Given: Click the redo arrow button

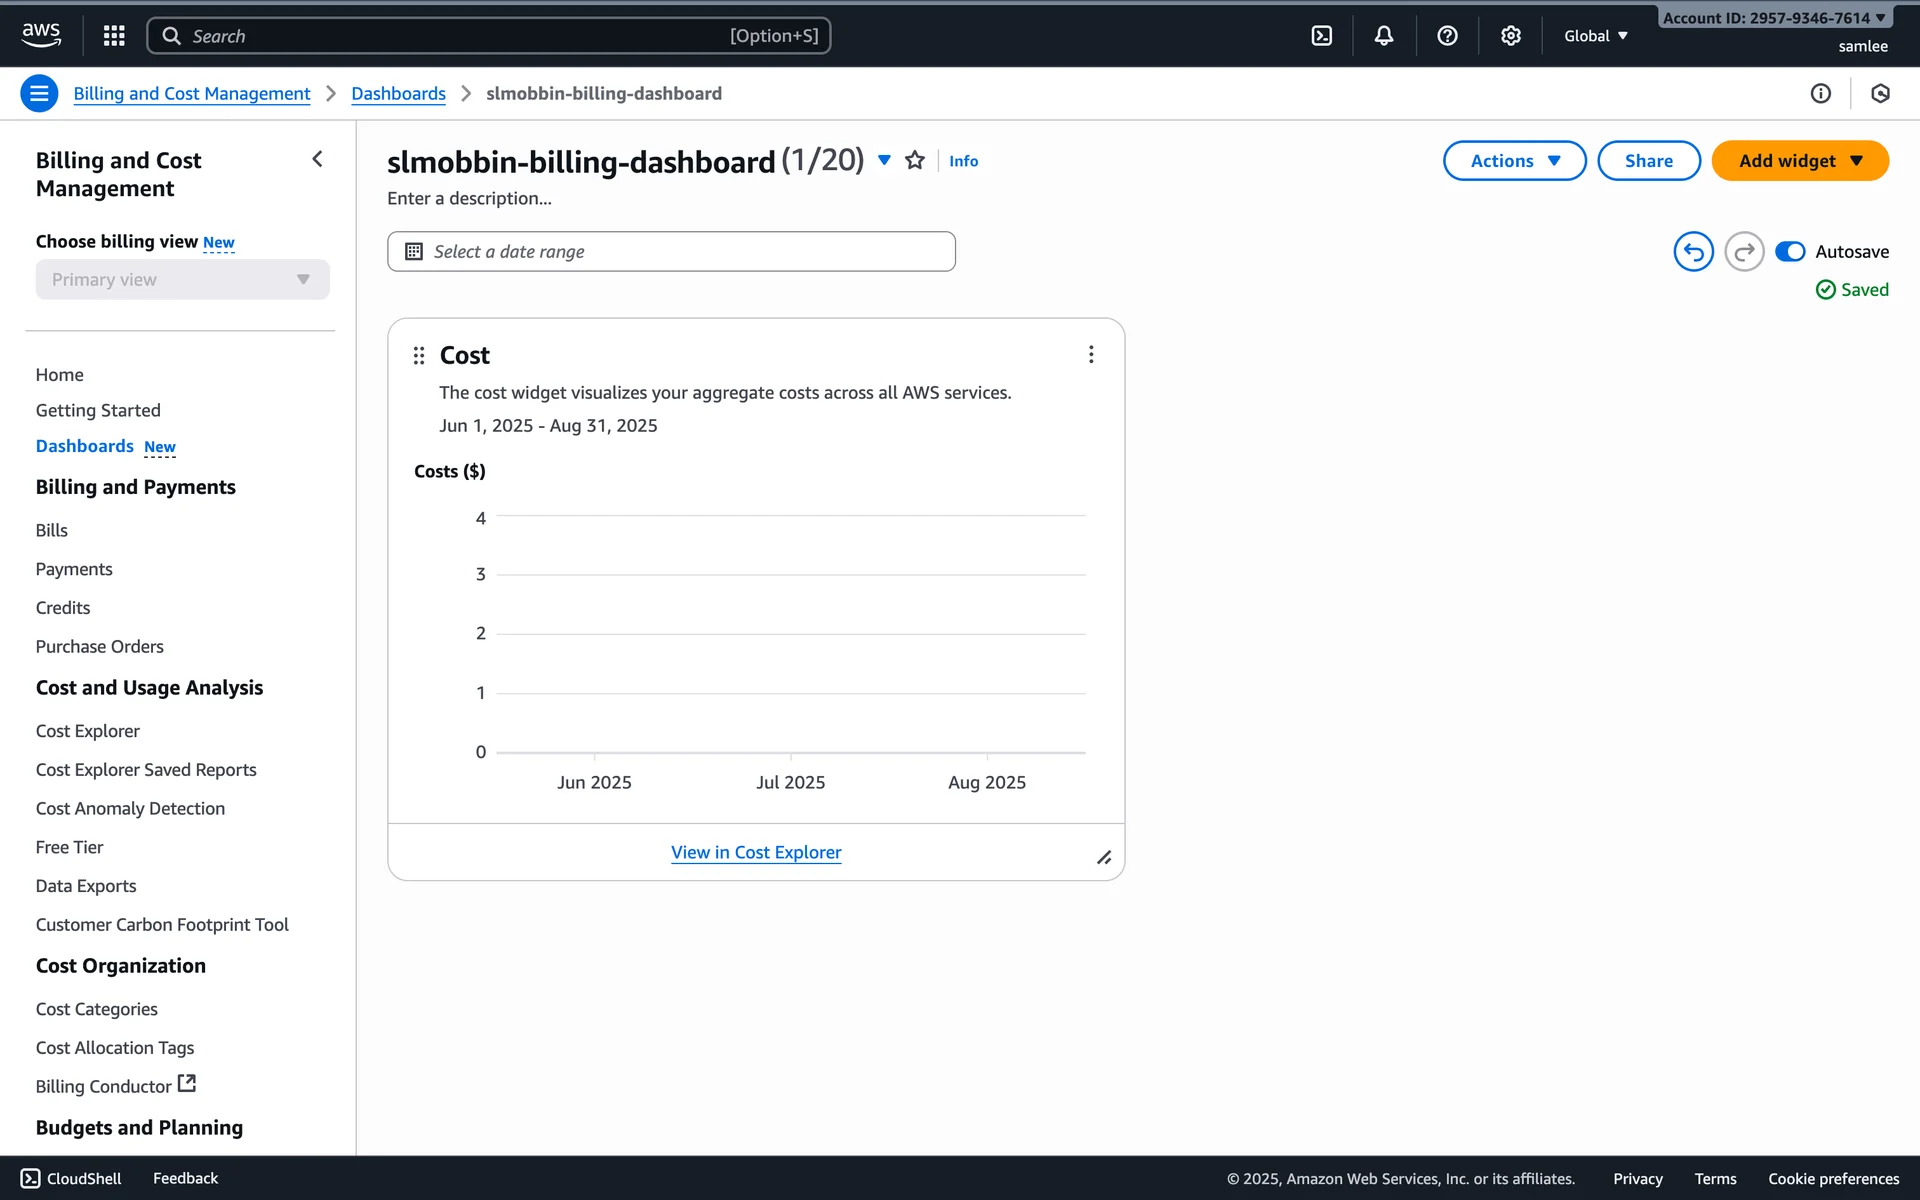Looking at the screenshot, I should (x=1743, y=252).
